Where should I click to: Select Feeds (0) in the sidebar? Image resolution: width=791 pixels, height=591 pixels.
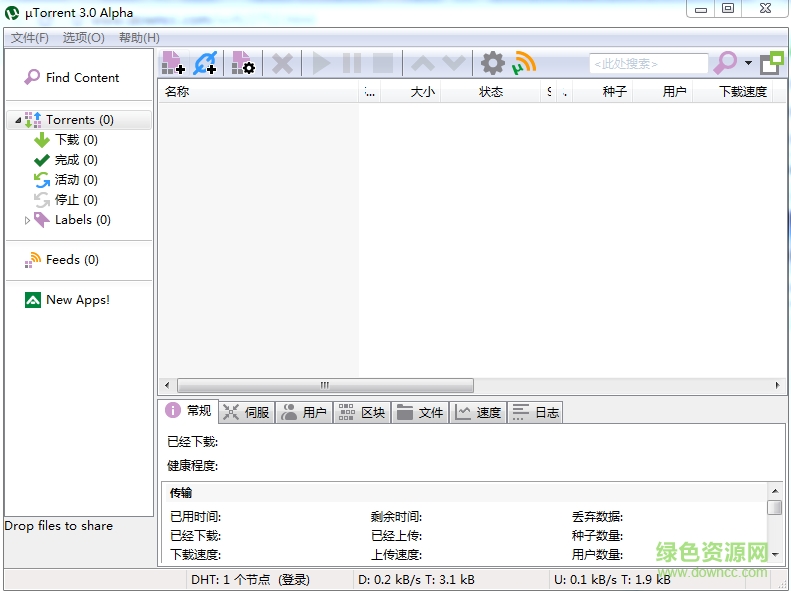(71, 260)
